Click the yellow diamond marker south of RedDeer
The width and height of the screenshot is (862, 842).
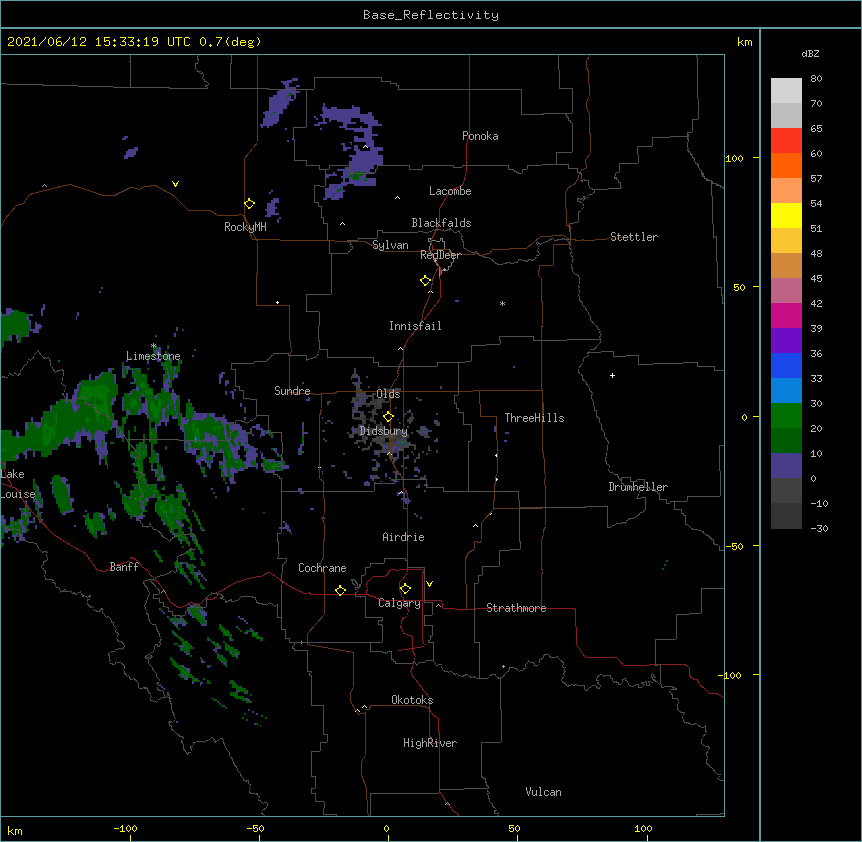coord(425,281)
